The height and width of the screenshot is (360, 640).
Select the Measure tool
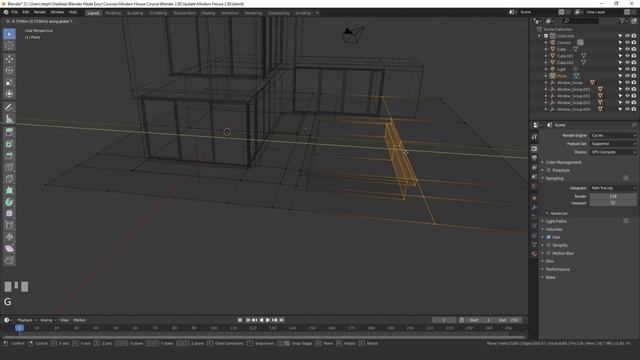pyautogui.click(x=9, y=119)
